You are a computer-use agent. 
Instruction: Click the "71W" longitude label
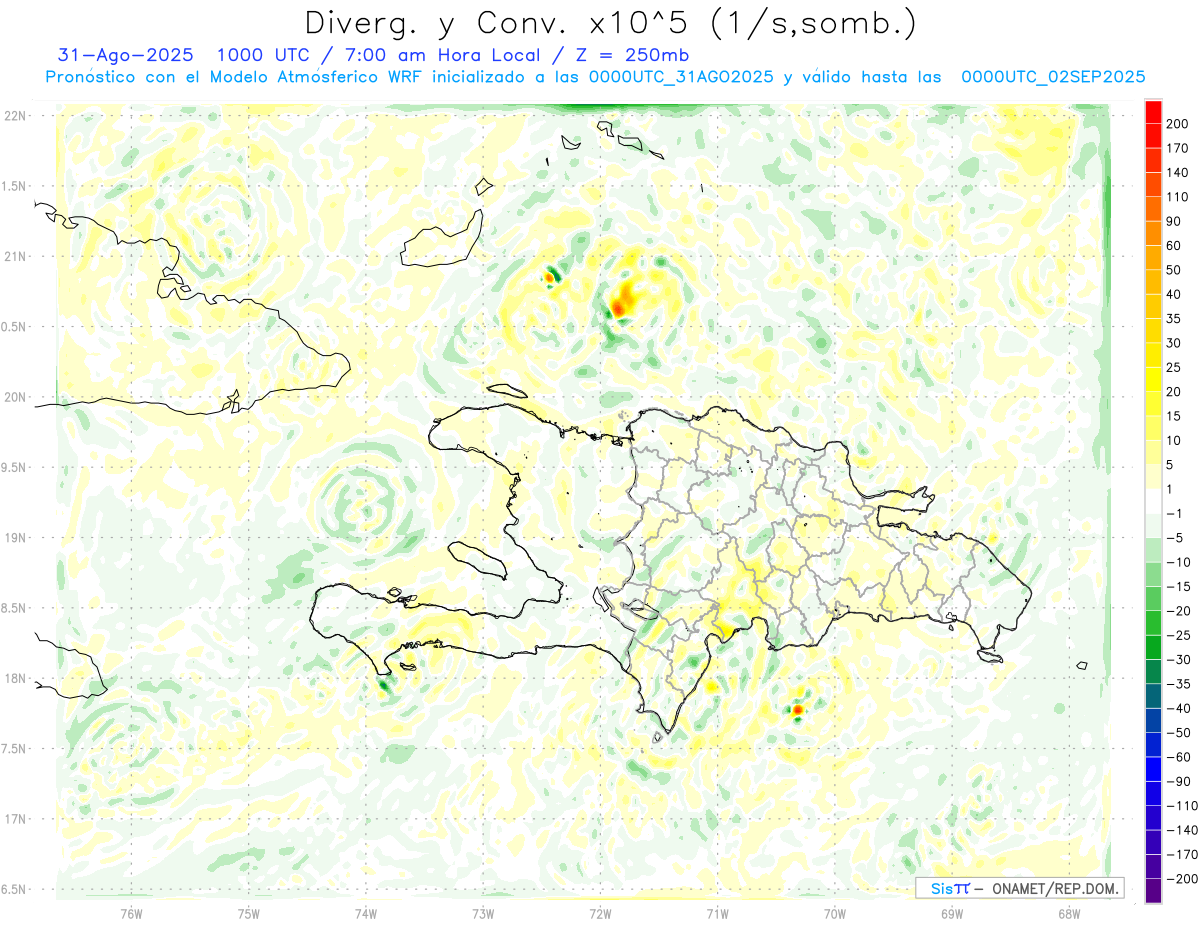point(717,913)
